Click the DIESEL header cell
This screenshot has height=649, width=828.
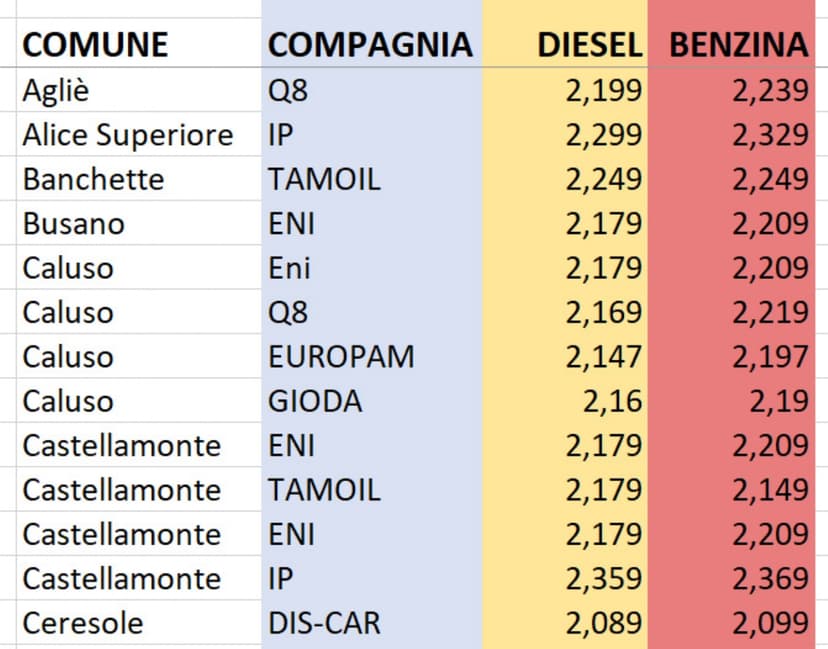(x=588, y=45)
